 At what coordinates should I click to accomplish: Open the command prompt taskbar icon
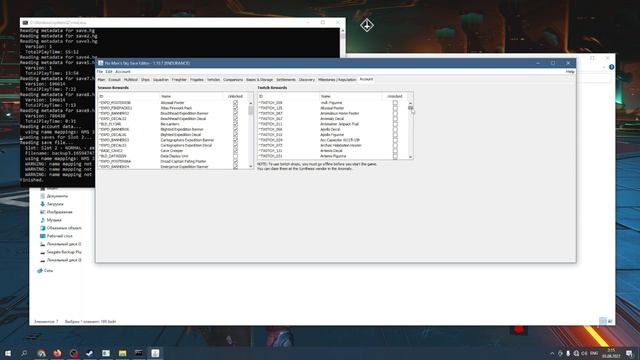(x=139, y=353)
